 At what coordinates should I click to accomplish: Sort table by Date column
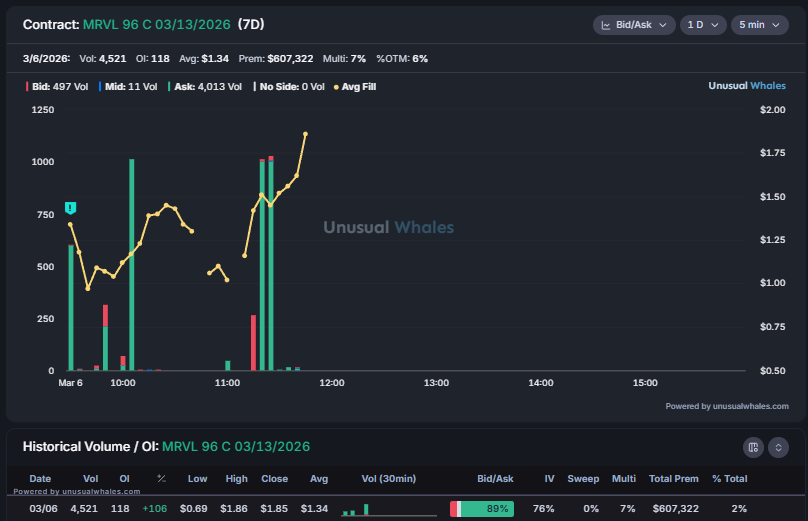pos(40,478)
